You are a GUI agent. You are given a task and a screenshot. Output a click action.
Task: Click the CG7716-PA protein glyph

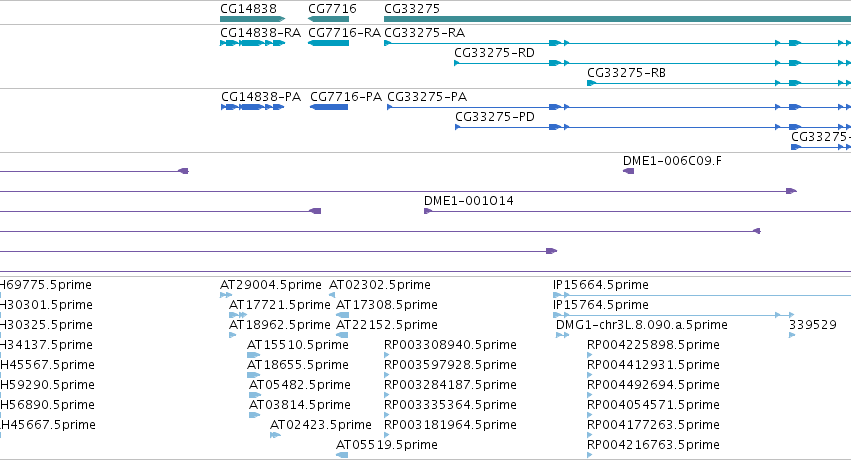tap(329, 107)
